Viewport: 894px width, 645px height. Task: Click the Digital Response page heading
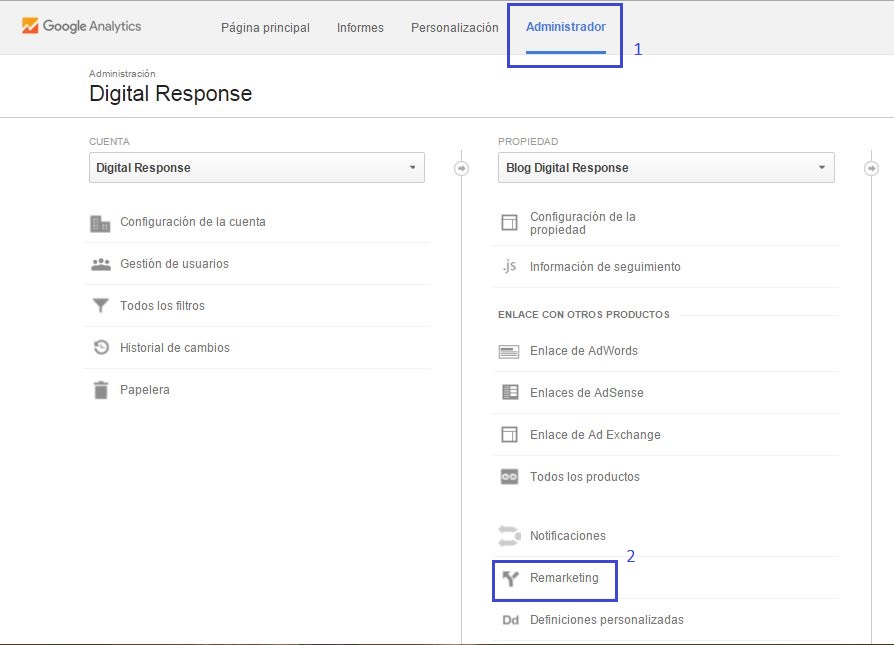tap(170, 94)
